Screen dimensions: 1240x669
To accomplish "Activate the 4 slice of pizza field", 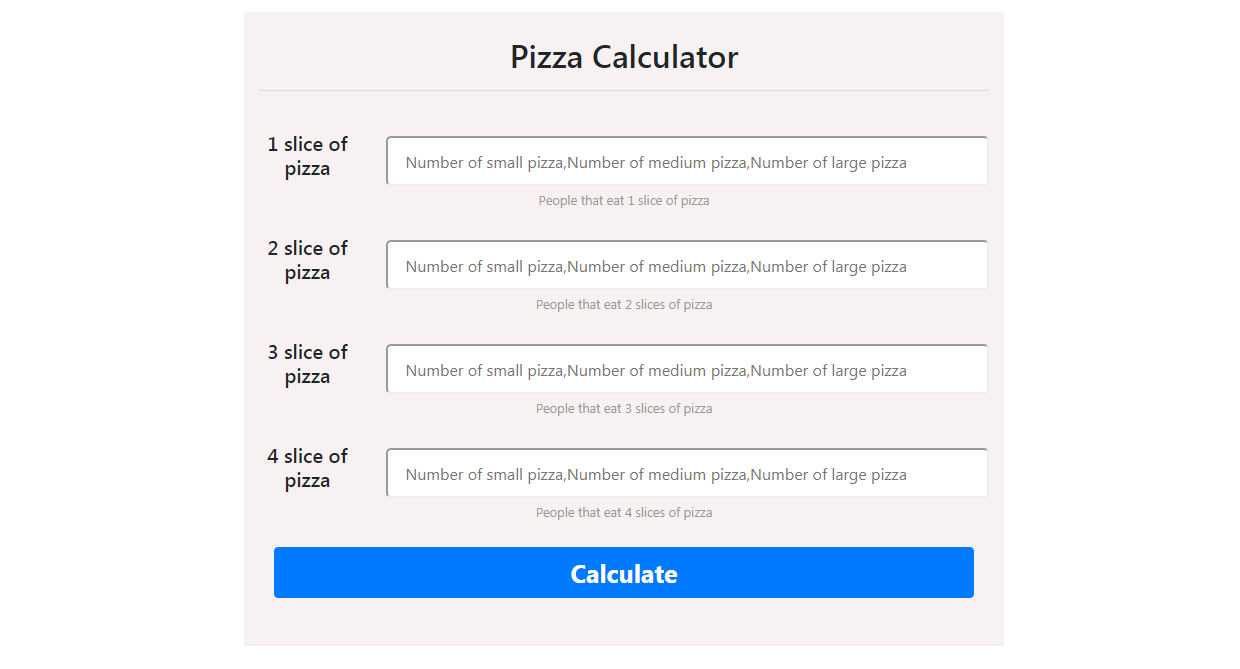I will tap(687, 474).
